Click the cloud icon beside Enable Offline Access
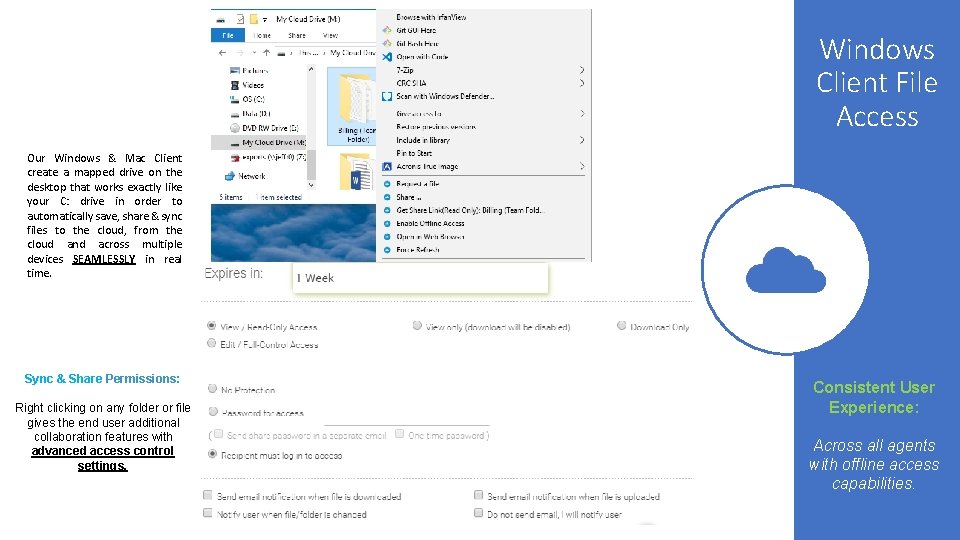The image size is (960, 540). [x=387, y=223]
